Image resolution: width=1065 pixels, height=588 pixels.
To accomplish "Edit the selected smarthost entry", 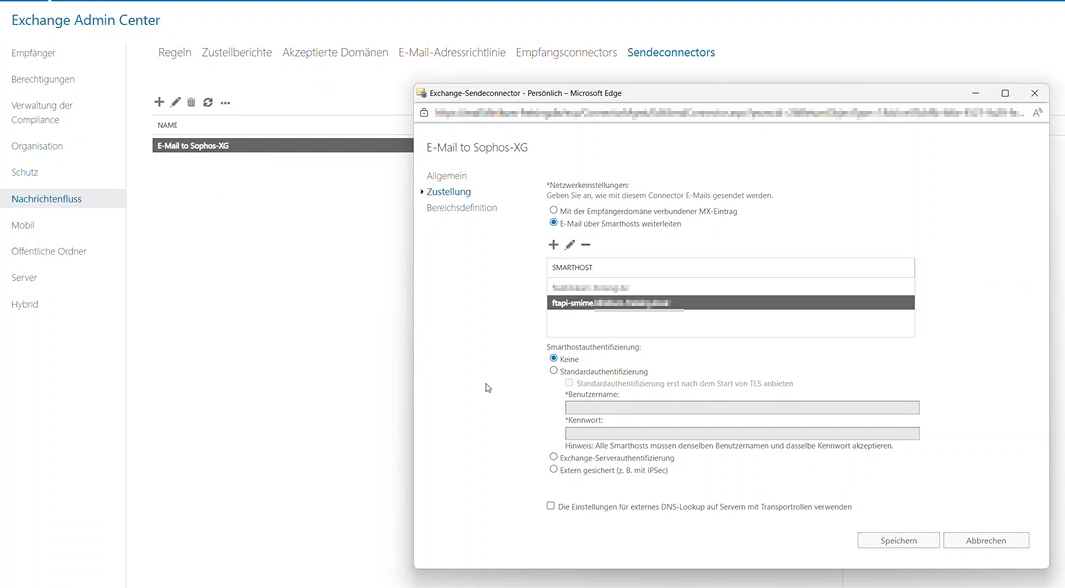I will tap(570, 244).
